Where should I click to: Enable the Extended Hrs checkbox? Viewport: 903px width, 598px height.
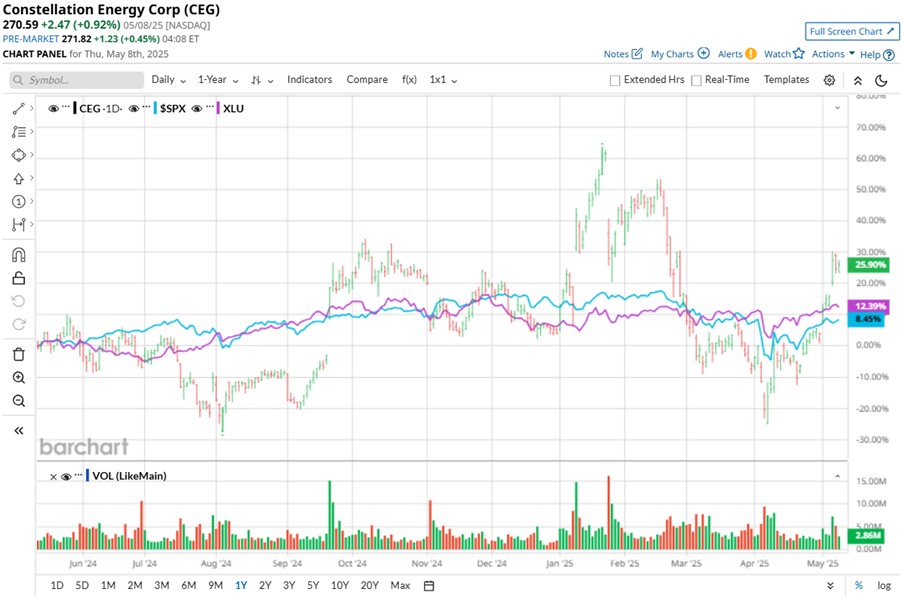tap(615, 80)
